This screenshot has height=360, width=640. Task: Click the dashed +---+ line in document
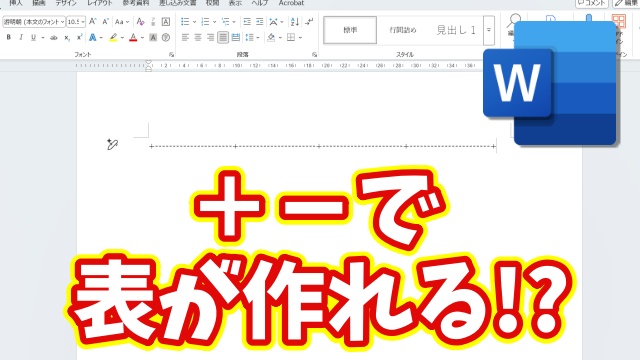tap(322, 146)
